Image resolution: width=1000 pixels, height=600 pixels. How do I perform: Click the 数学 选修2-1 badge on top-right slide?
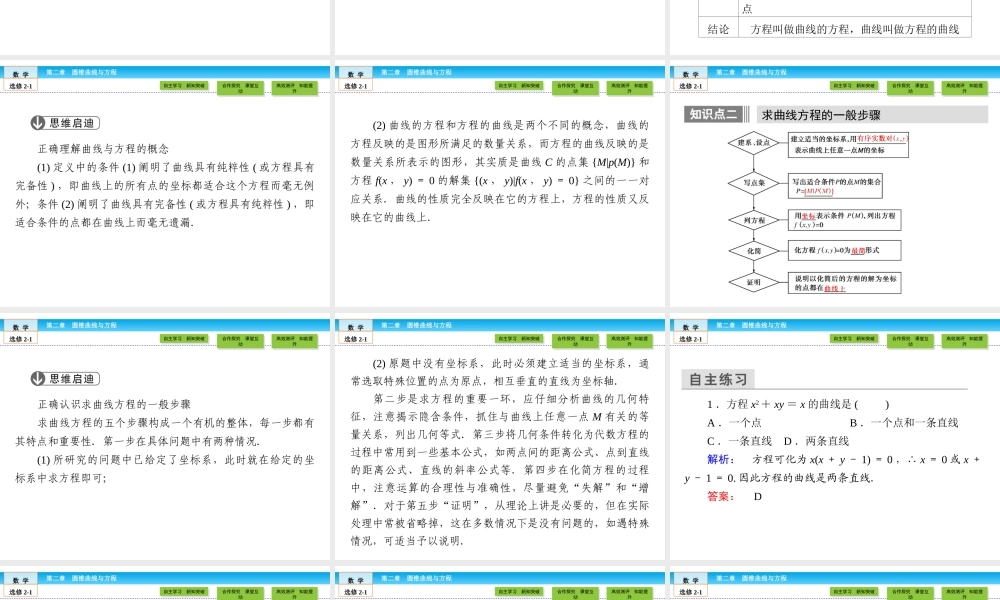point(691,78)
